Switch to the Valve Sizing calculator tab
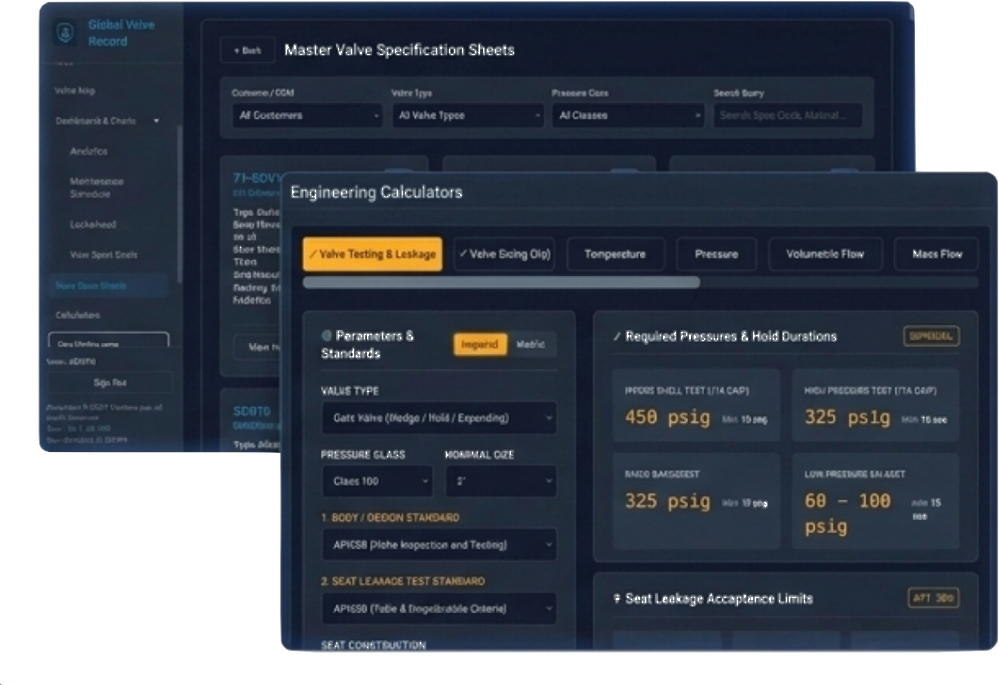Screen dimensions: 999x685 (x=504, y=254)
